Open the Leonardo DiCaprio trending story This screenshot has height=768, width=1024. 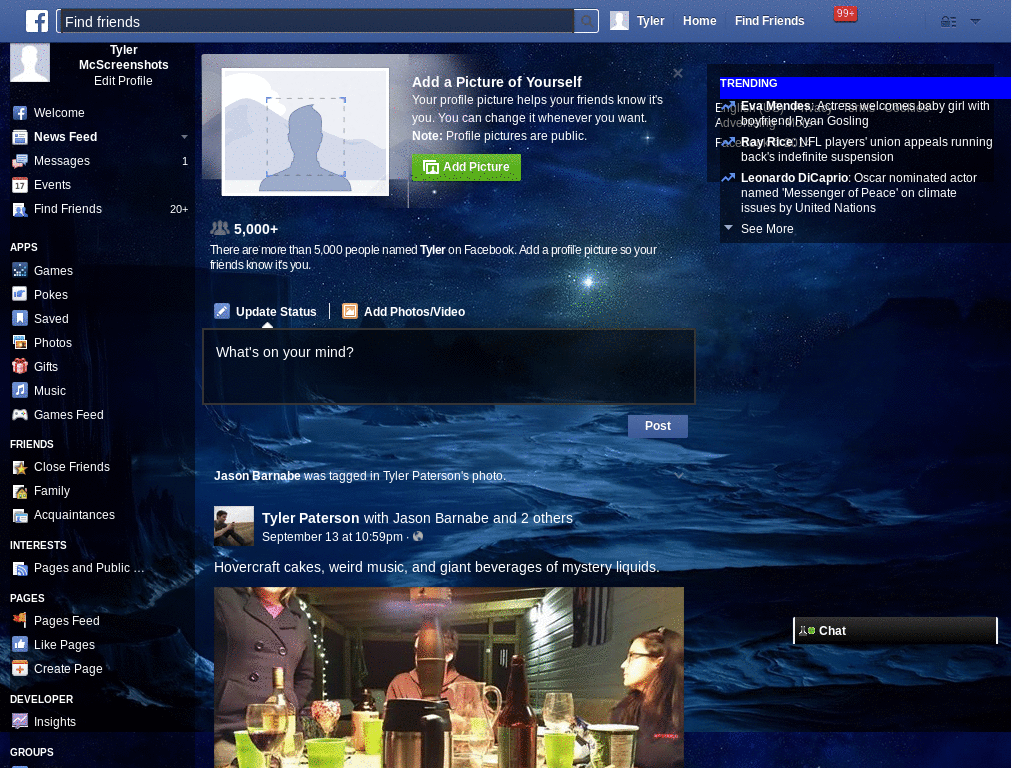tap(858, 193)
